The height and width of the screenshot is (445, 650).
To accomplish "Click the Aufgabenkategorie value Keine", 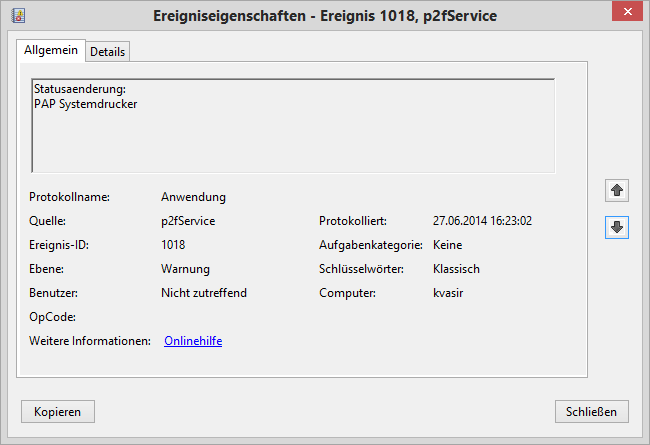I will point(447,245).
